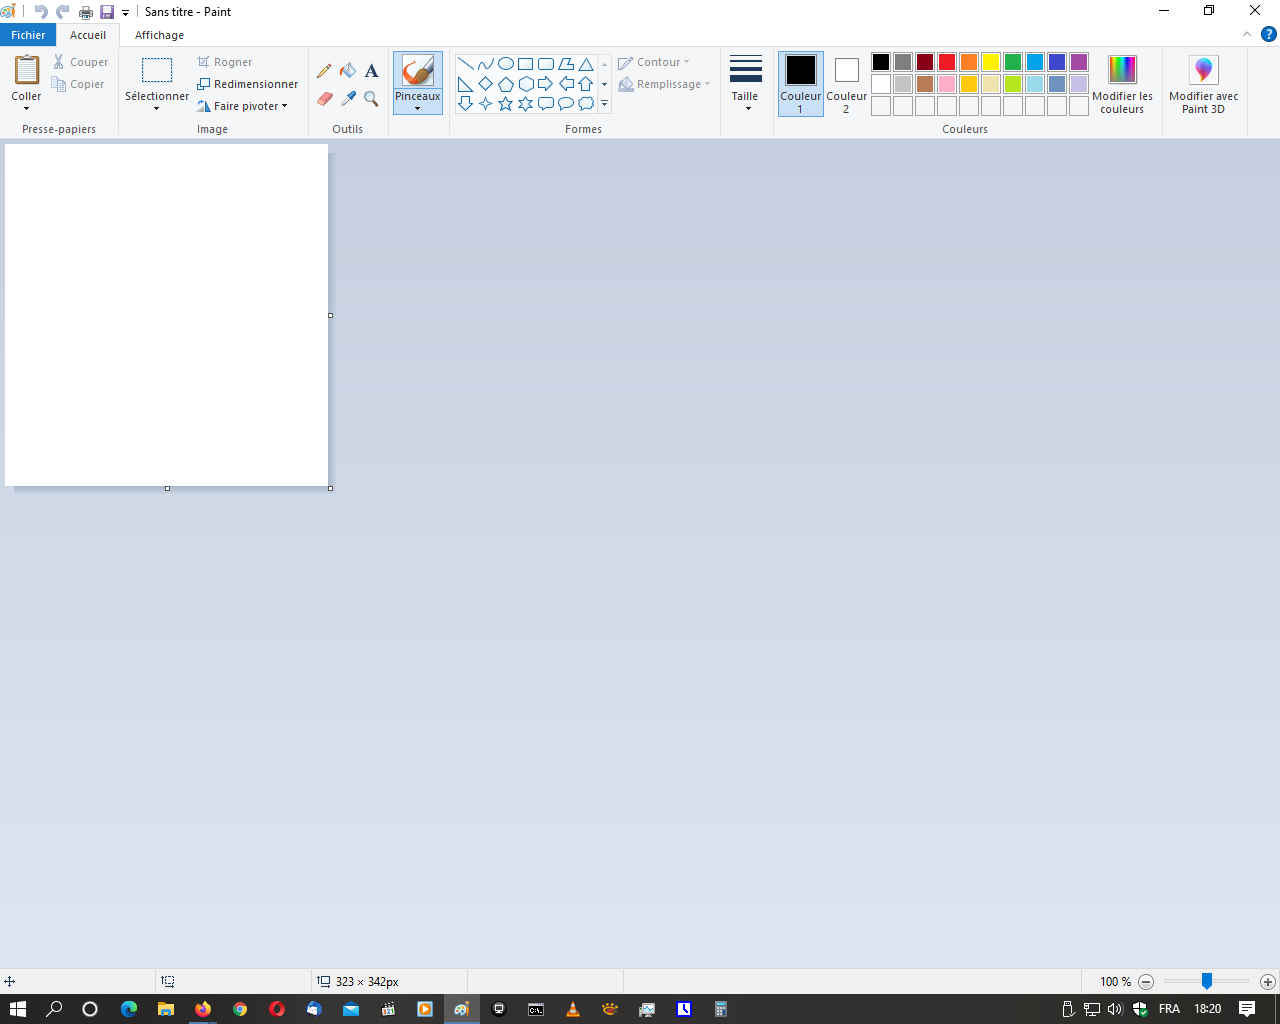1280x1024 pixels.
Task: Set Couleur 2 as the active color
Action: [x=847, y=84]
